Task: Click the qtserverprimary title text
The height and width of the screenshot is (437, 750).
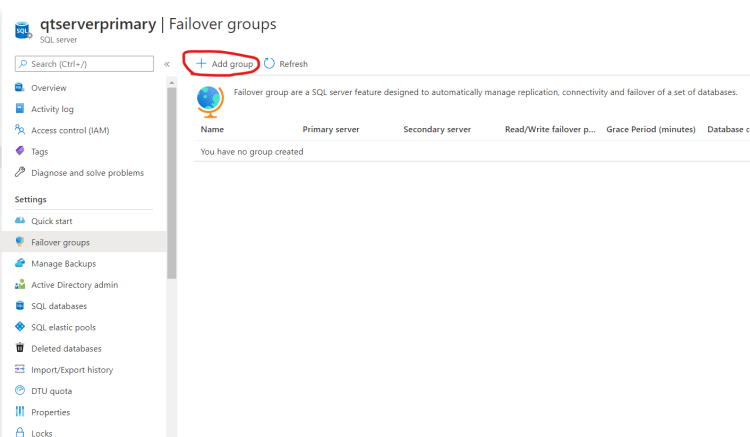Action: [x=98, y=24]
